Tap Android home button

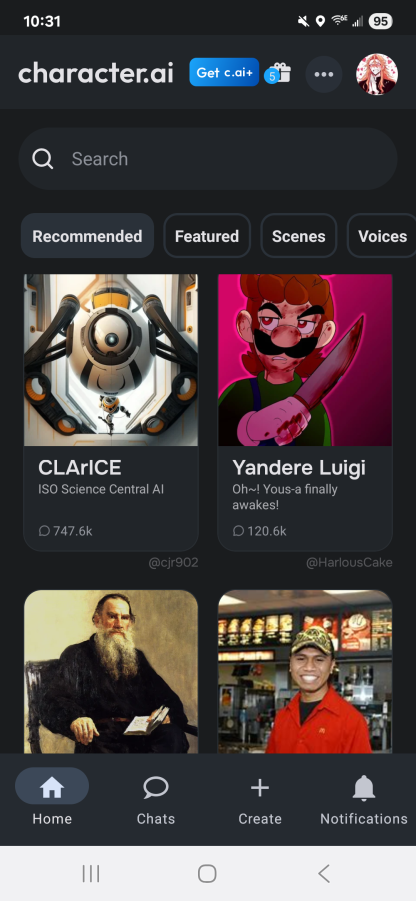pos(207,873)
